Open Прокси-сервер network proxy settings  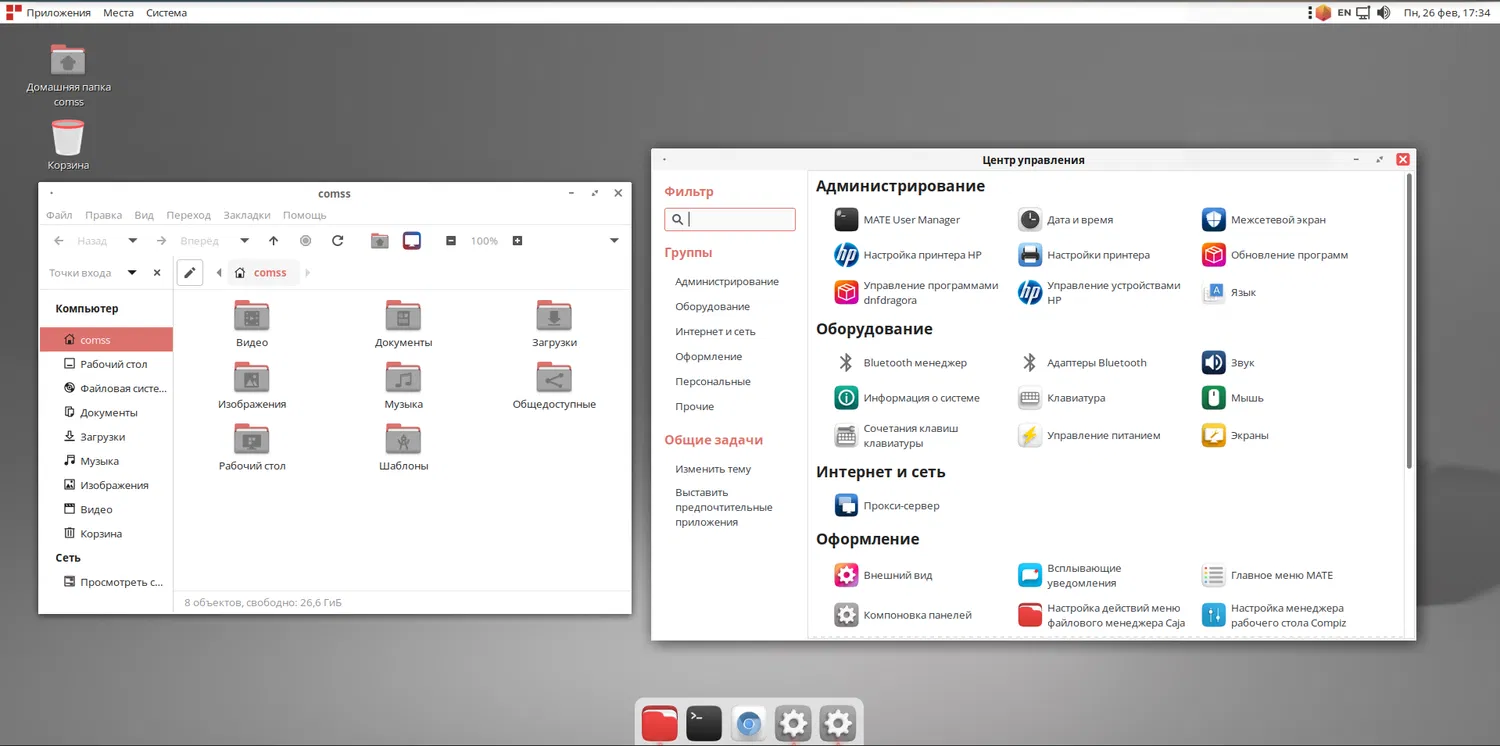coord(887,506)
